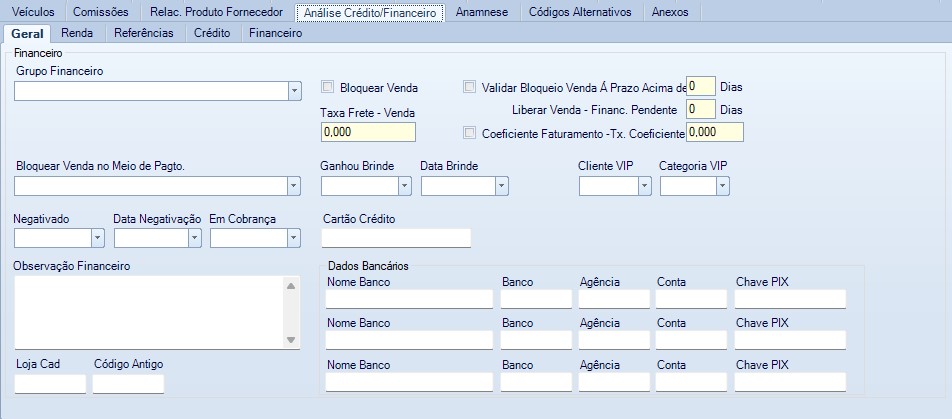Viewport: 952px width, 419px height.
Task: Expand the Grupo Financeiro dropdown
Action: [x=294, y=92]
